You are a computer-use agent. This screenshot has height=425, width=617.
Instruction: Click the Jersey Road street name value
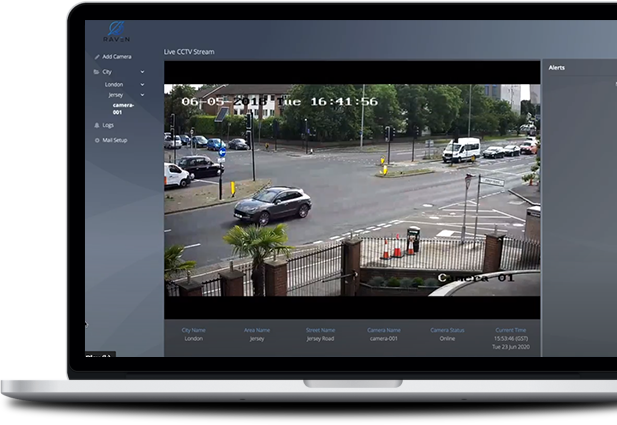tap(322, 339)
